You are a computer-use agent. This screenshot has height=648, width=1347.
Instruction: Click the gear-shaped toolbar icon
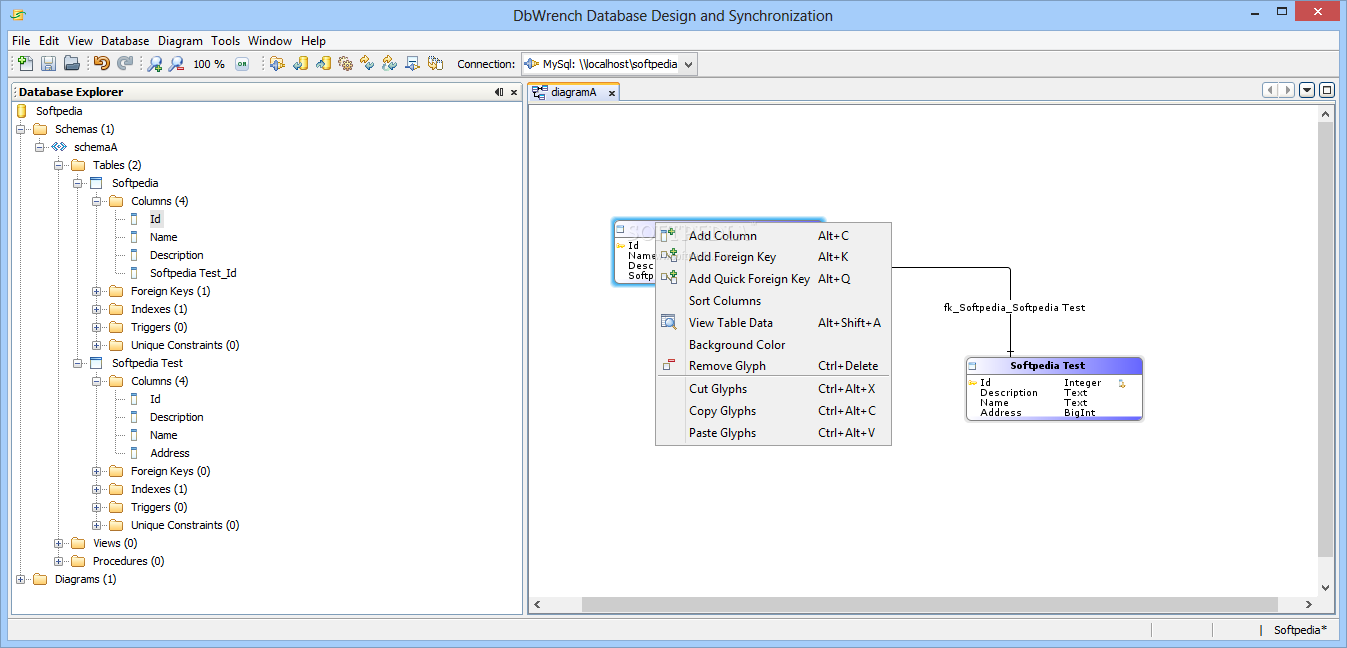345,64
